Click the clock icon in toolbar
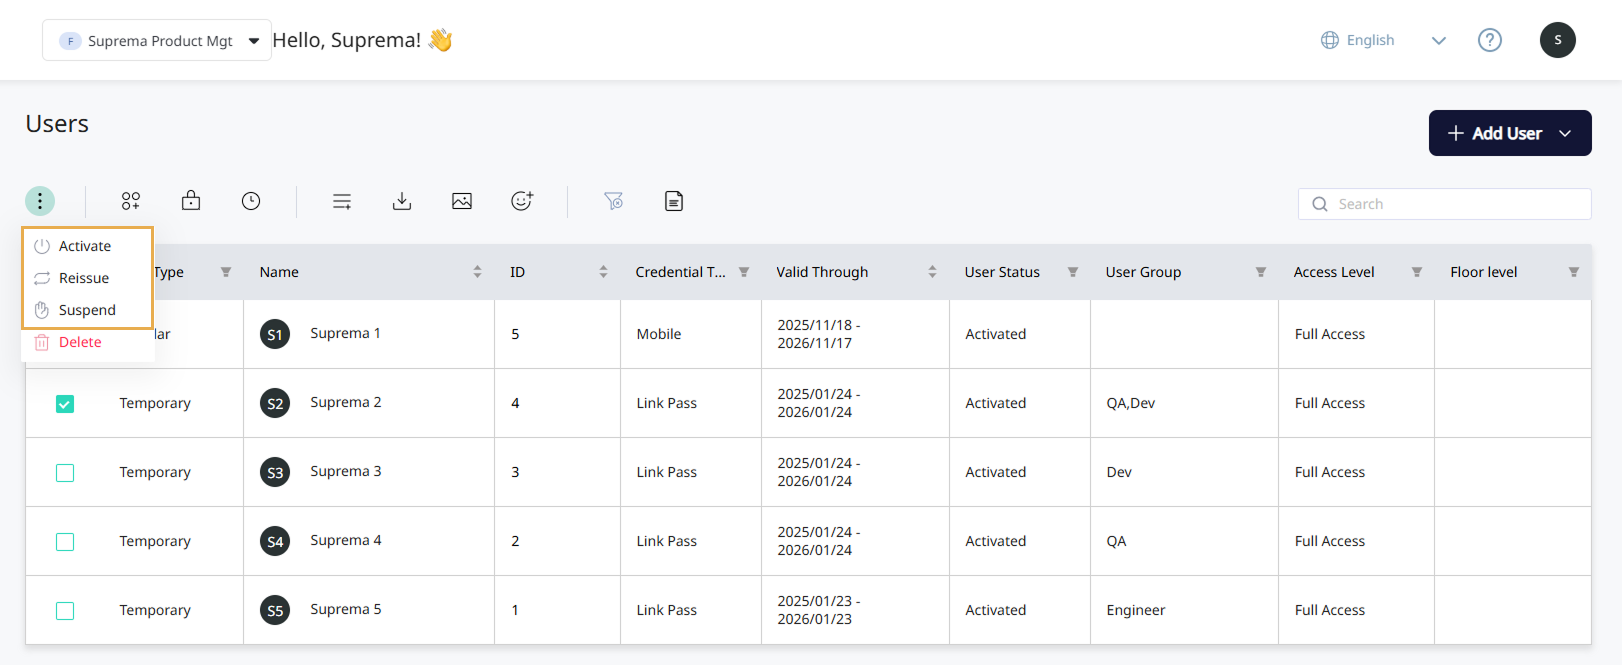The width and height of the screenshot is (1622, 665). tap(251, 201)
